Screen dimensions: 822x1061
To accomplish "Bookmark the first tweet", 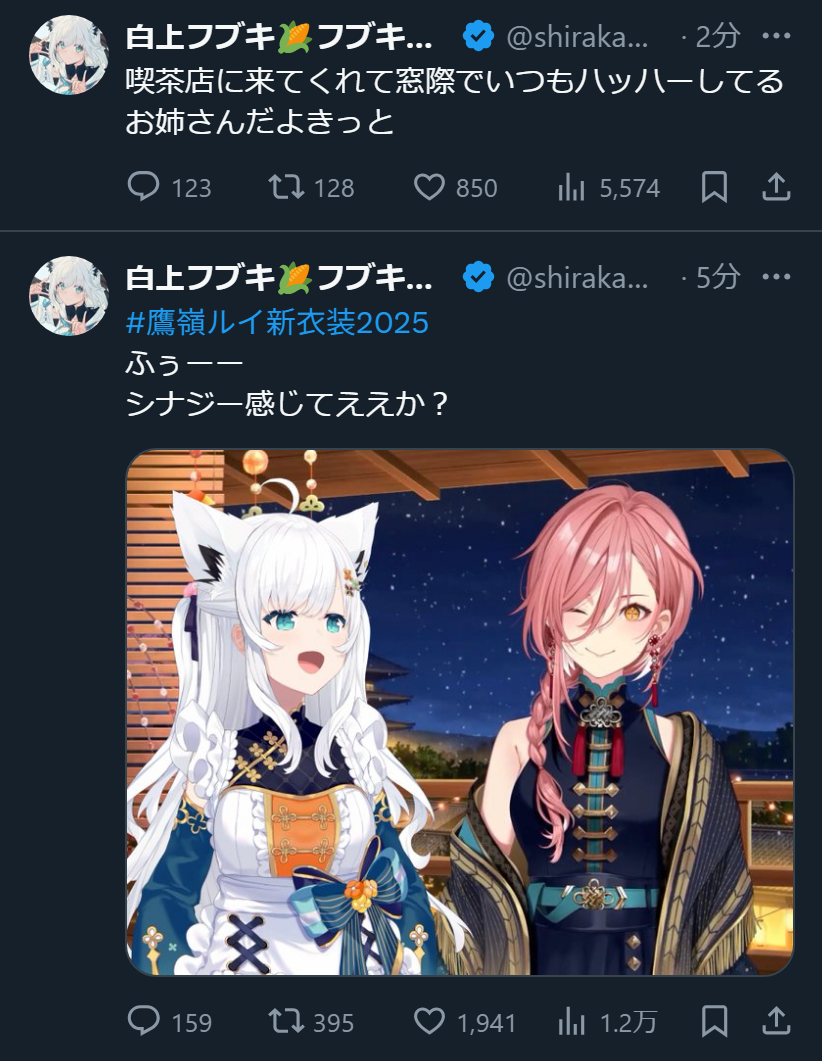I will [714, 187].
